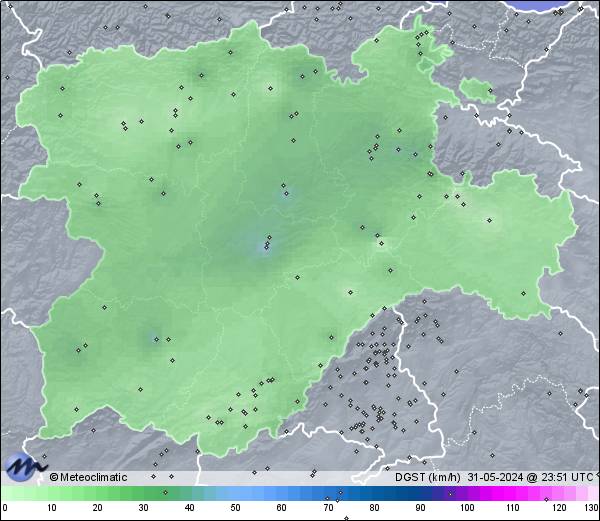
Task: Click the DGST (km/h) label
Action: 428,477
